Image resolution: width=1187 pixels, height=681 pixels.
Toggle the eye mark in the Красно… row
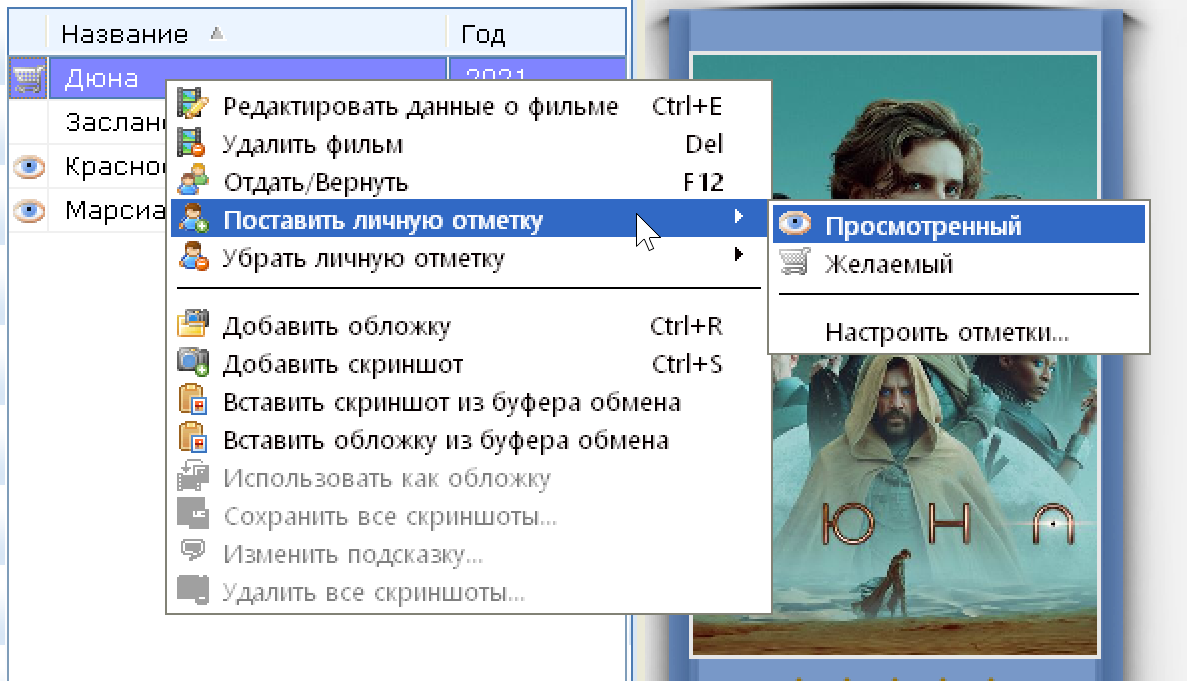(x=29, y=166)
